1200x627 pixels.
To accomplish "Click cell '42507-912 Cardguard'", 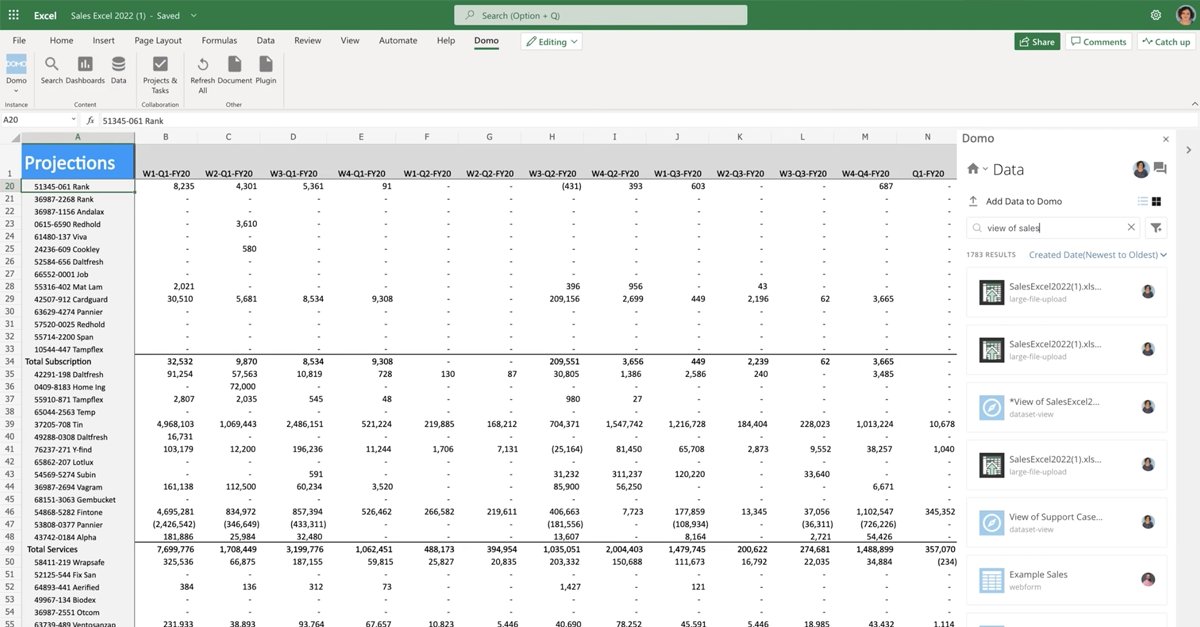I will [78, 299].
